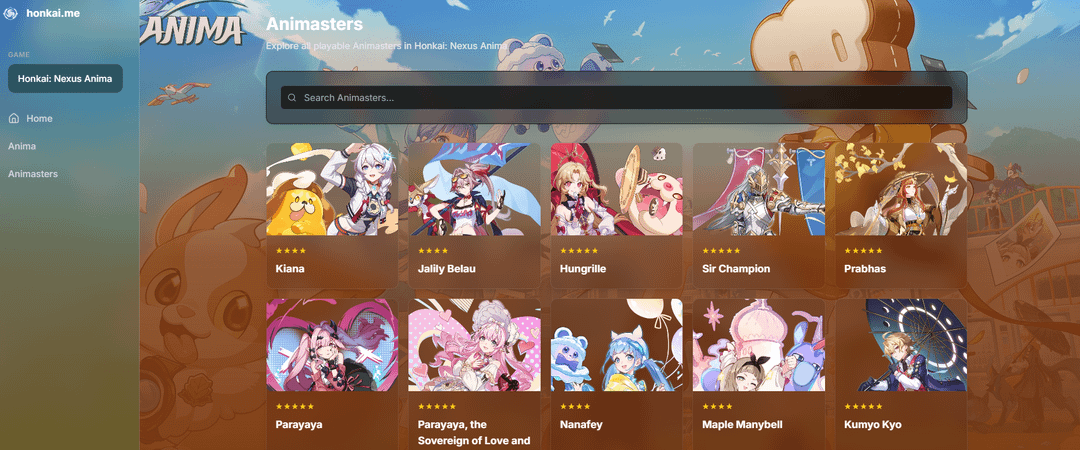The width and height of the screenshot is (1080, 450).
Task: Click the ANIMA game logo graphic
Action: [x=192, y=28]
